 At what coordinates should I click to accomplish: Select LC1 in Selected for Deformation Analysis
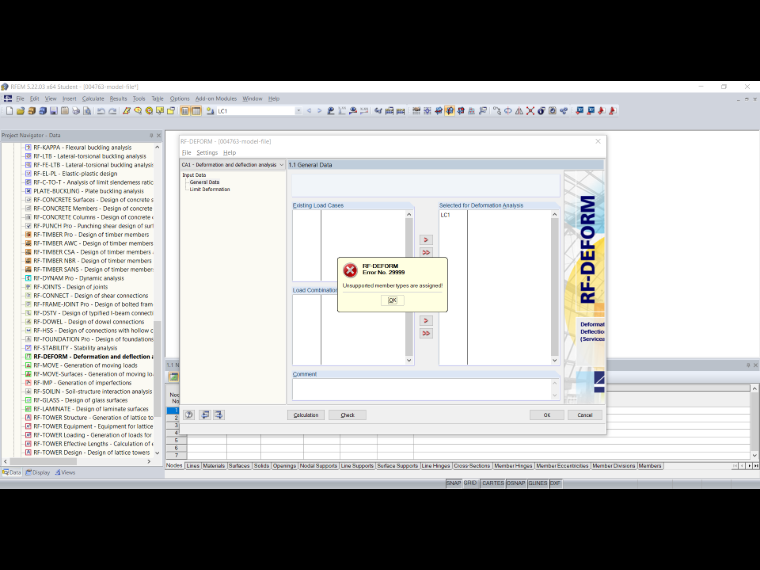point(445,215)
